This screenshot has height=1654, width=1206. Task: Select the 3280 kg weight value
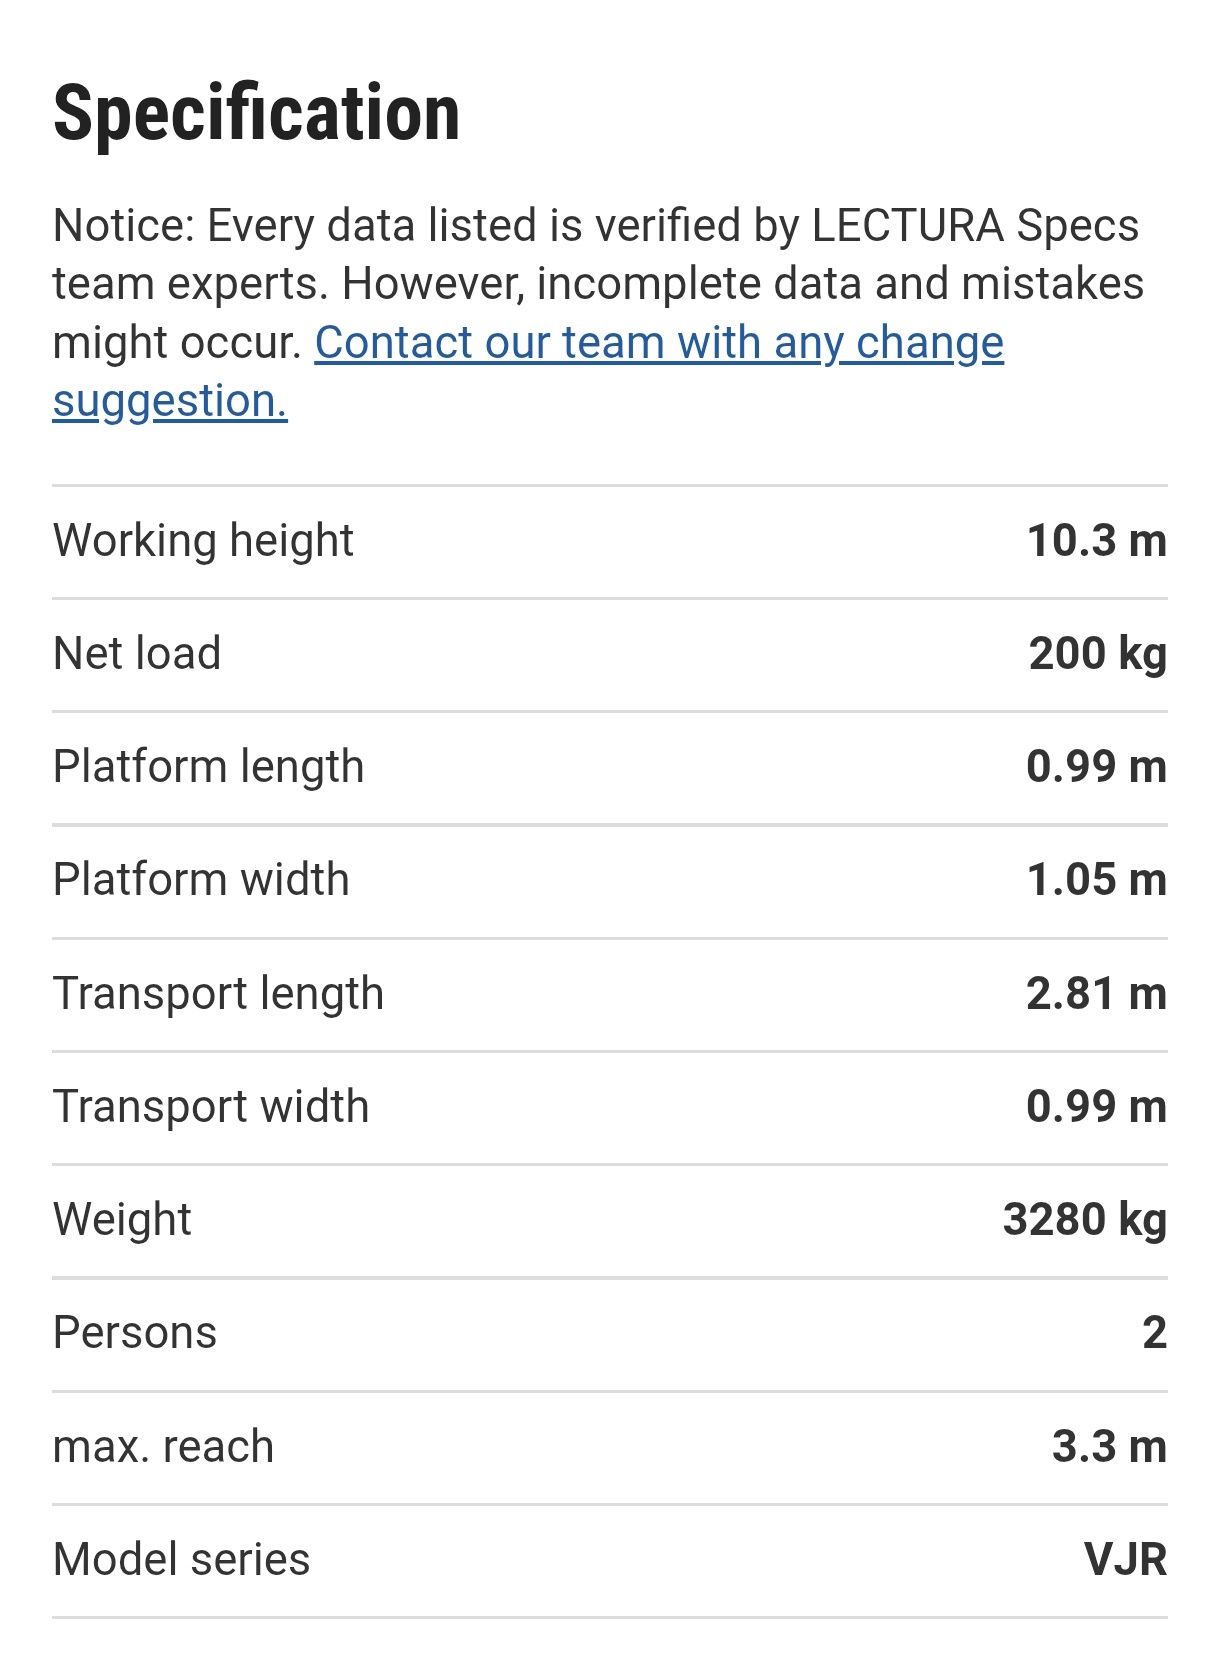tap(1085, 1220)
